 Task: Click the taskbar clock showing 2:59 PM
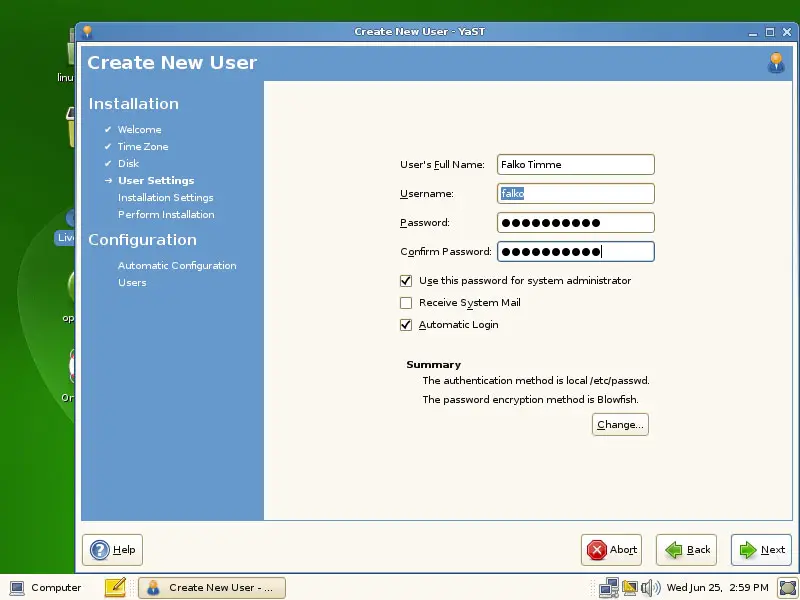(x=717, y=588)
